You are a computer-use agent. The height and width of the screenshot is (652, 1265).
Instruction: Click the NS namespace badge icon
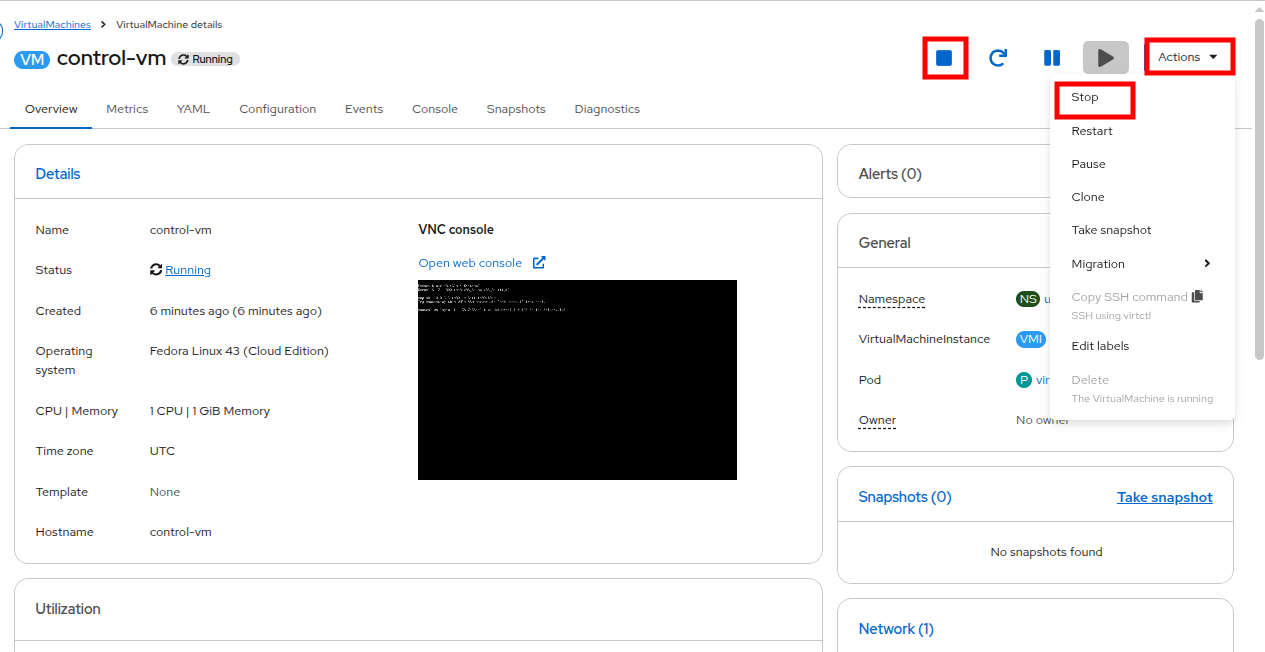[x=1027, y=298]
